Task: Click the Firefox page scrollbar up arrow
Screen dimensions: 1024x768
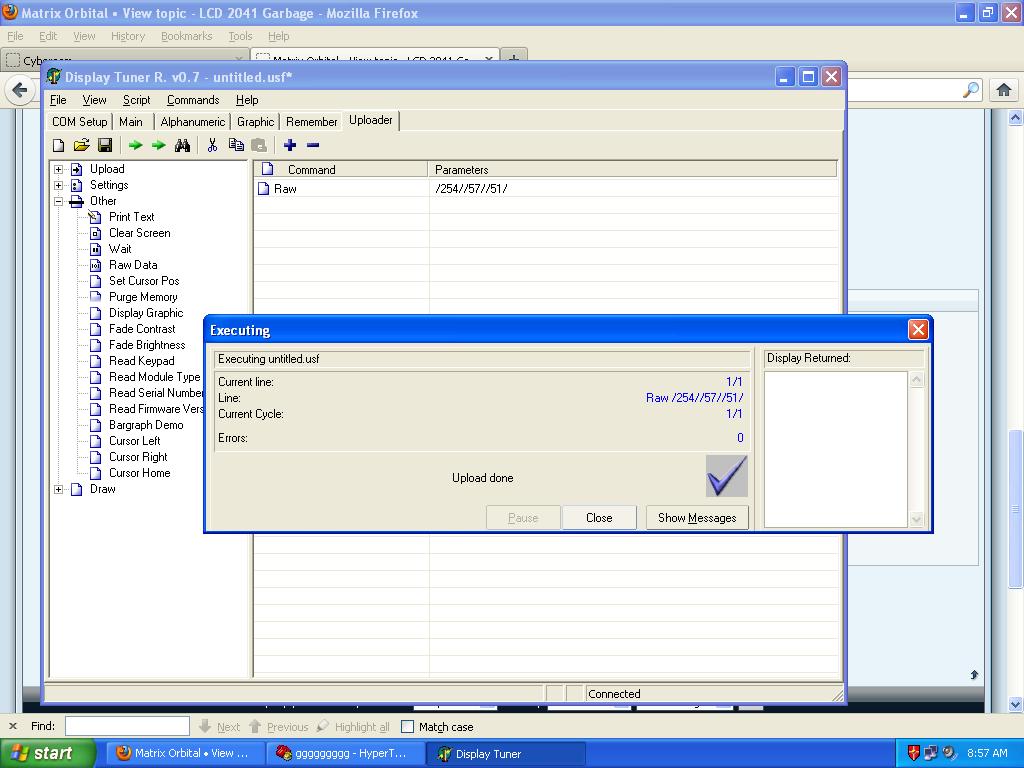Action: click(x=1016, y=118)
